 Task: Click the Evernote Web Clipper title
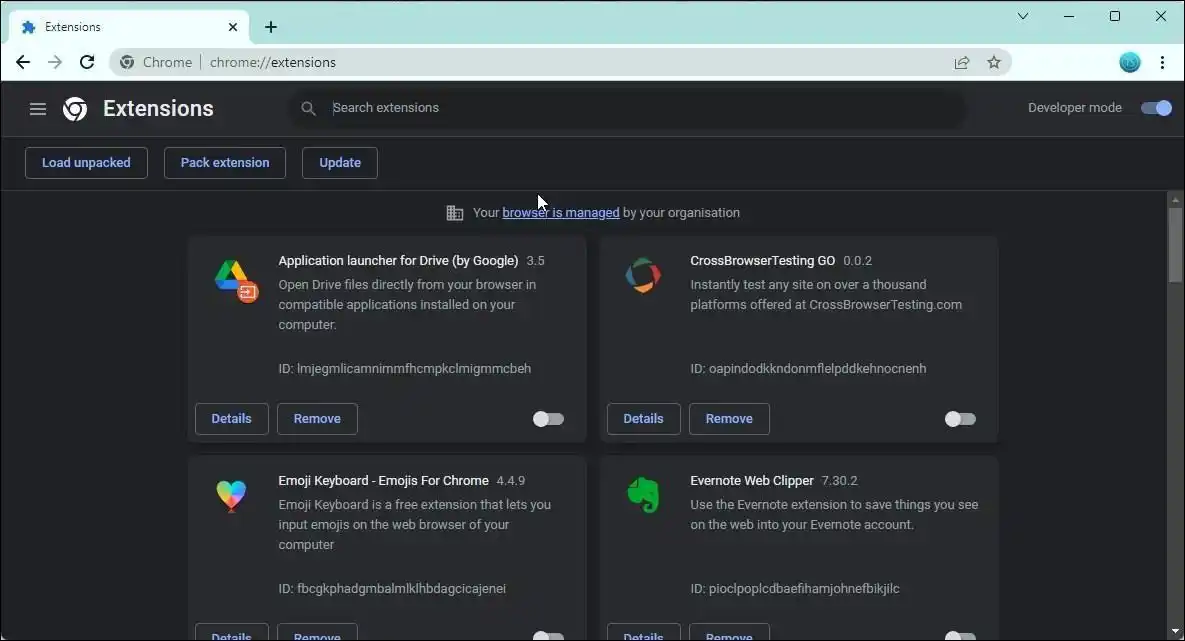751,481
